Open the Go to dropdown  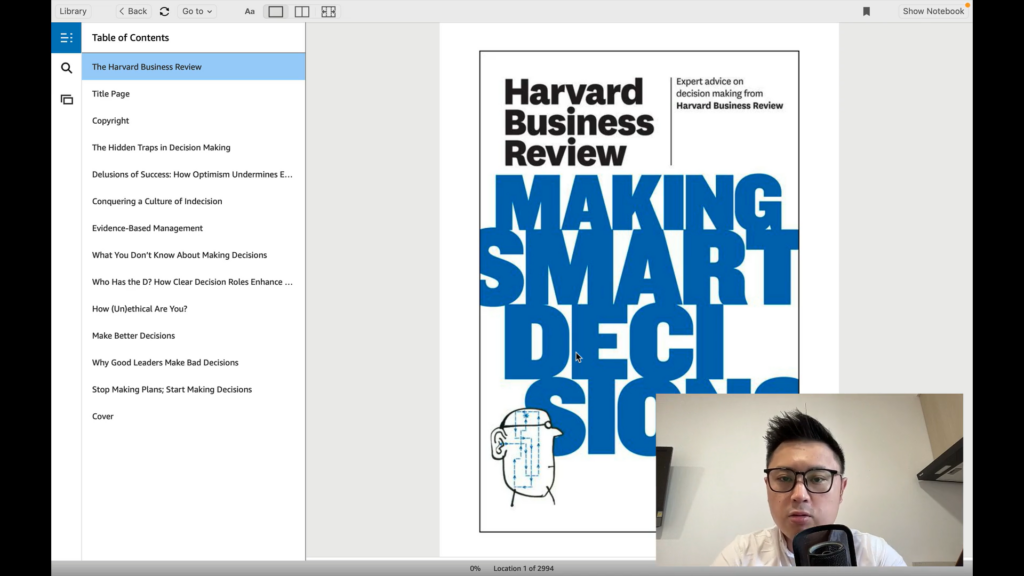(197, 11)
